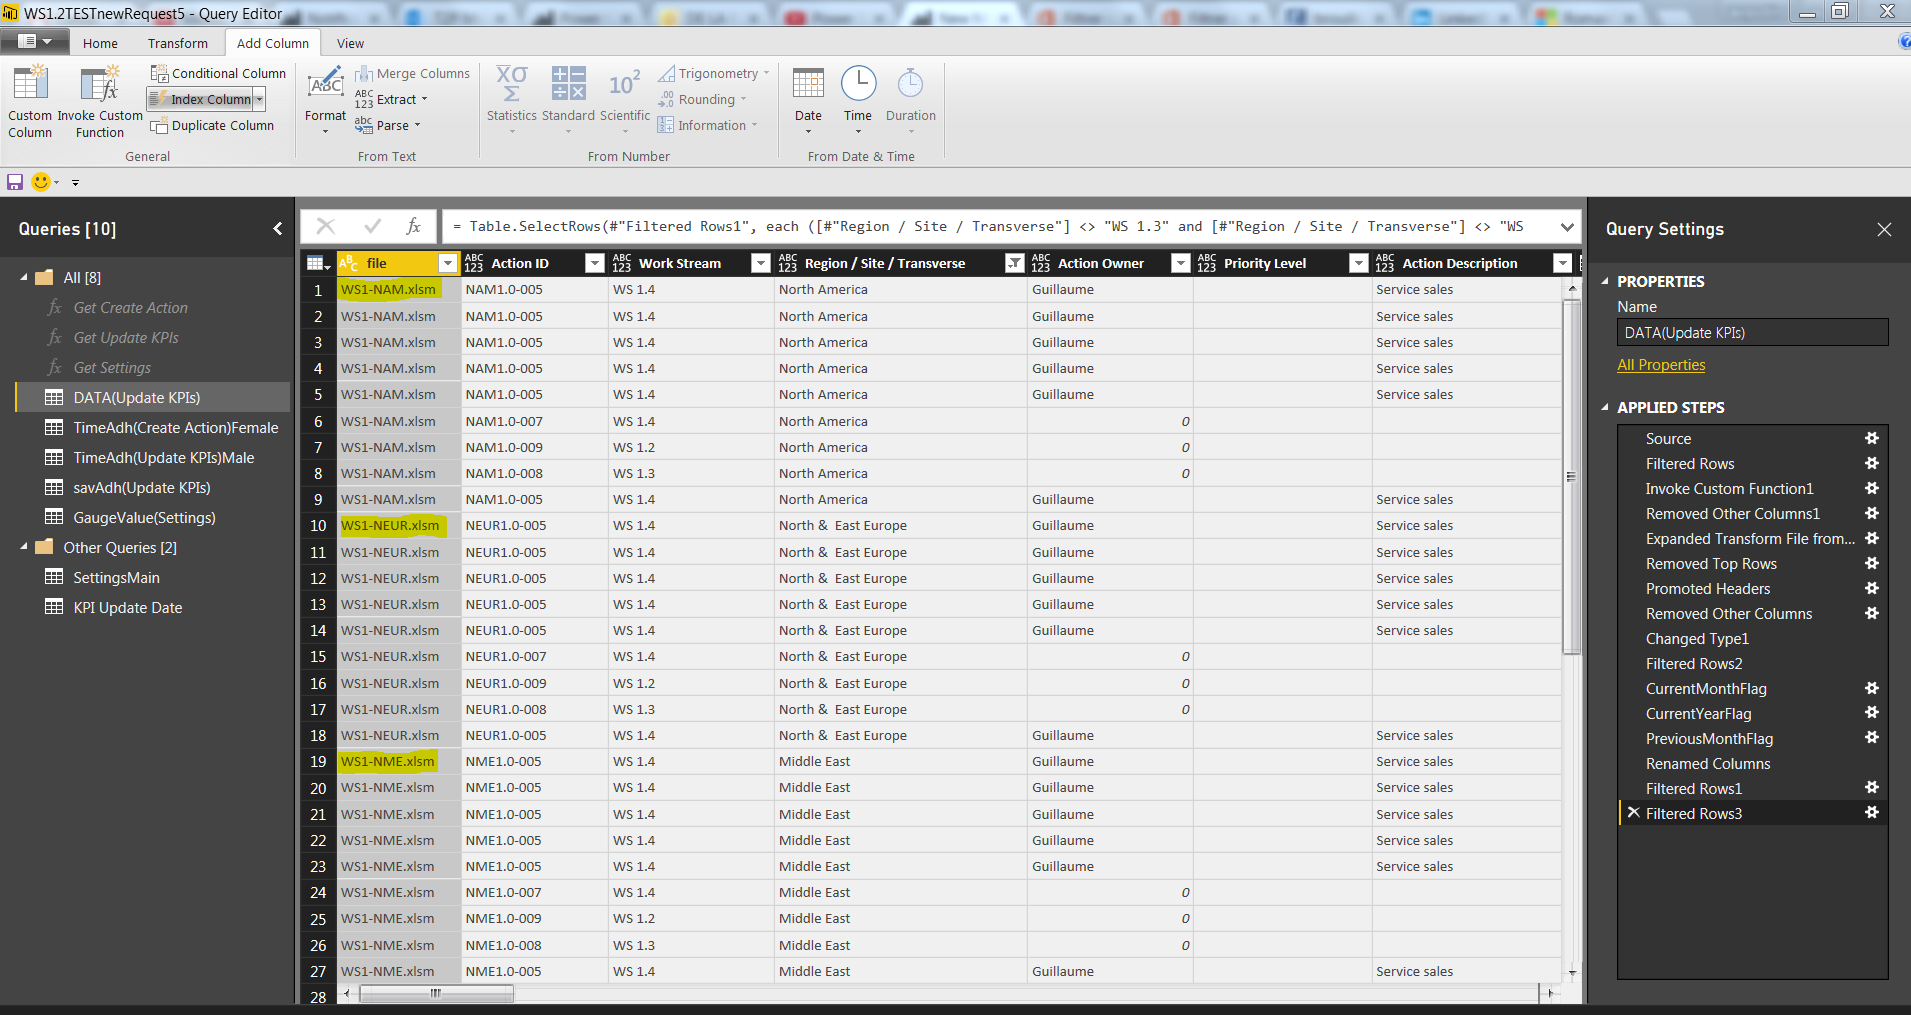Click the Duration icon
The image size is (1911, 1015).
[910, 84]
